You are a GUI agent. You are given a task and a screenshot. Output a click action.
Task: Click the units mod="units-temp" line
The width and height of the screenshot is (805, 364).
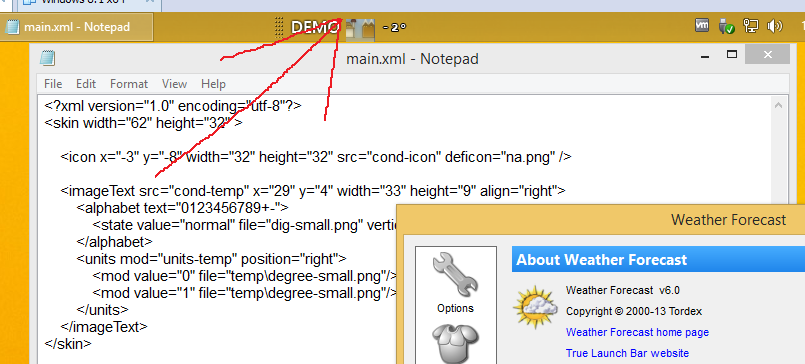[x=212, y=258]
